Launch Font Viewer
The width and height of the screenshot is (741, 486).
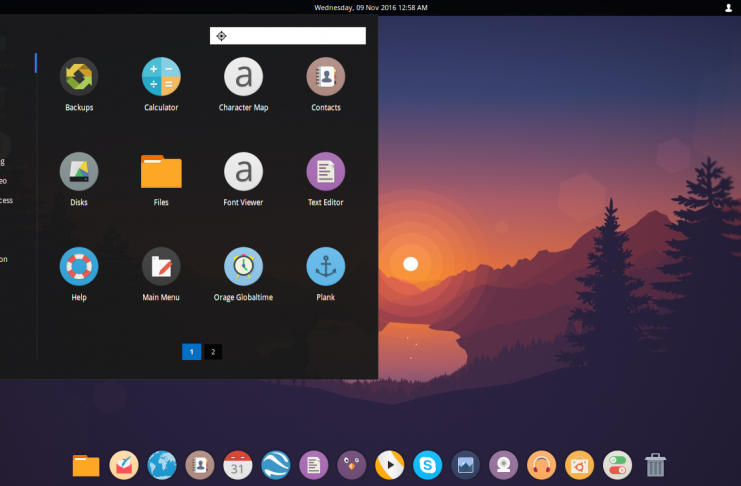[243, 172]
